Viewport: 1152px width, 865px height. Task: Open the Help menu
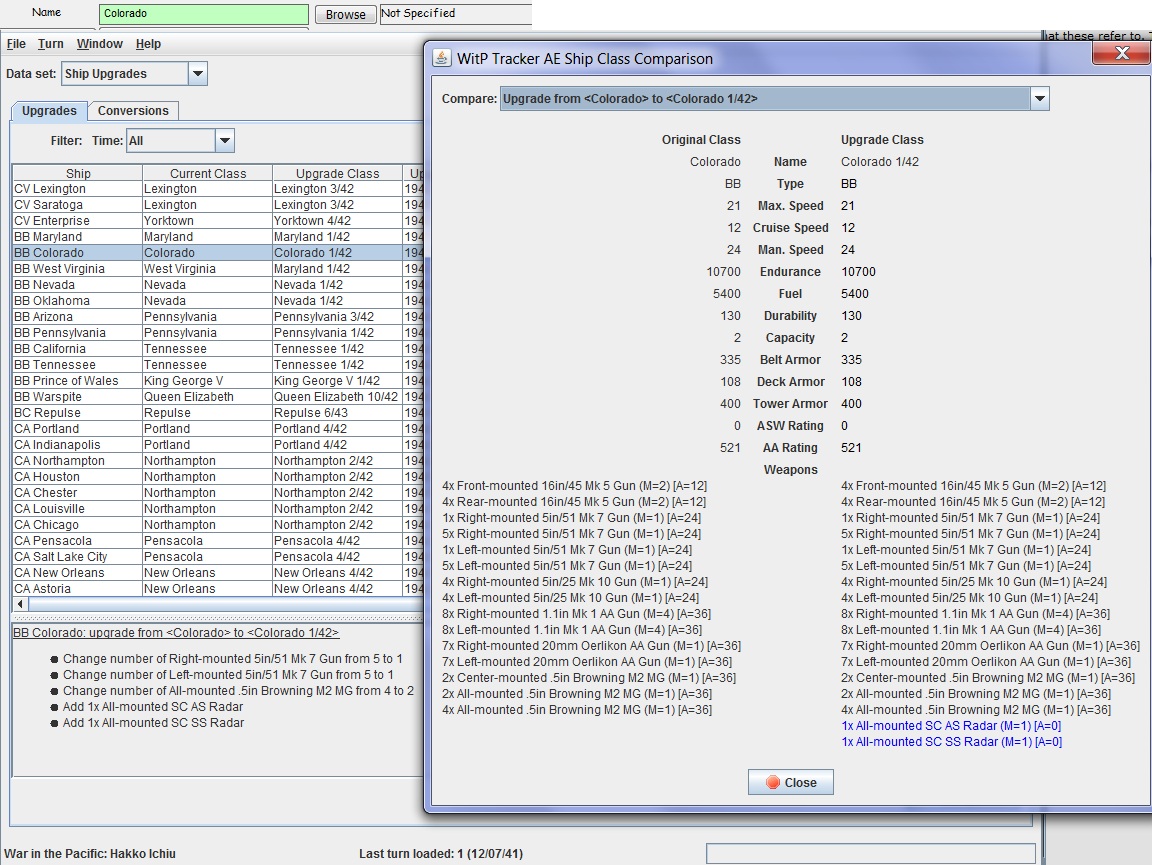148,44
